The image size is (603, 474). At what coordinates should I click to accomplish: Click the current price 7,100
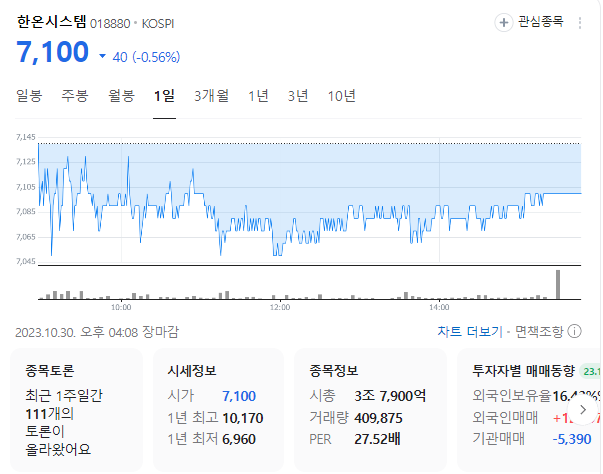pyautogui.click(x=53, y=52)
